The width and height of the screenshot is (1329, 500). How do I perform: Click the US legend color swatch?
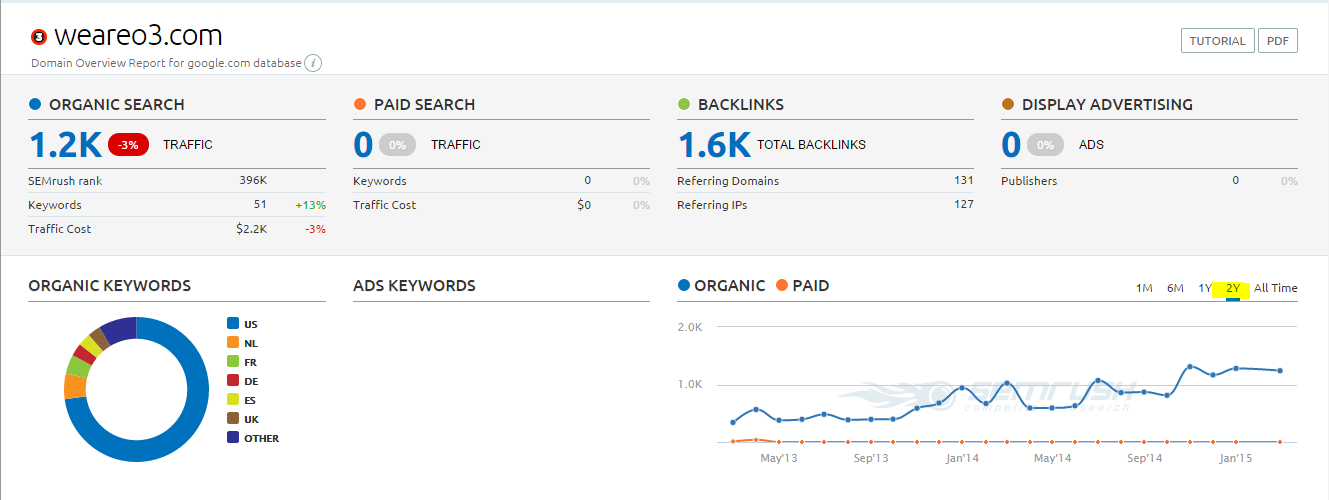233,324
